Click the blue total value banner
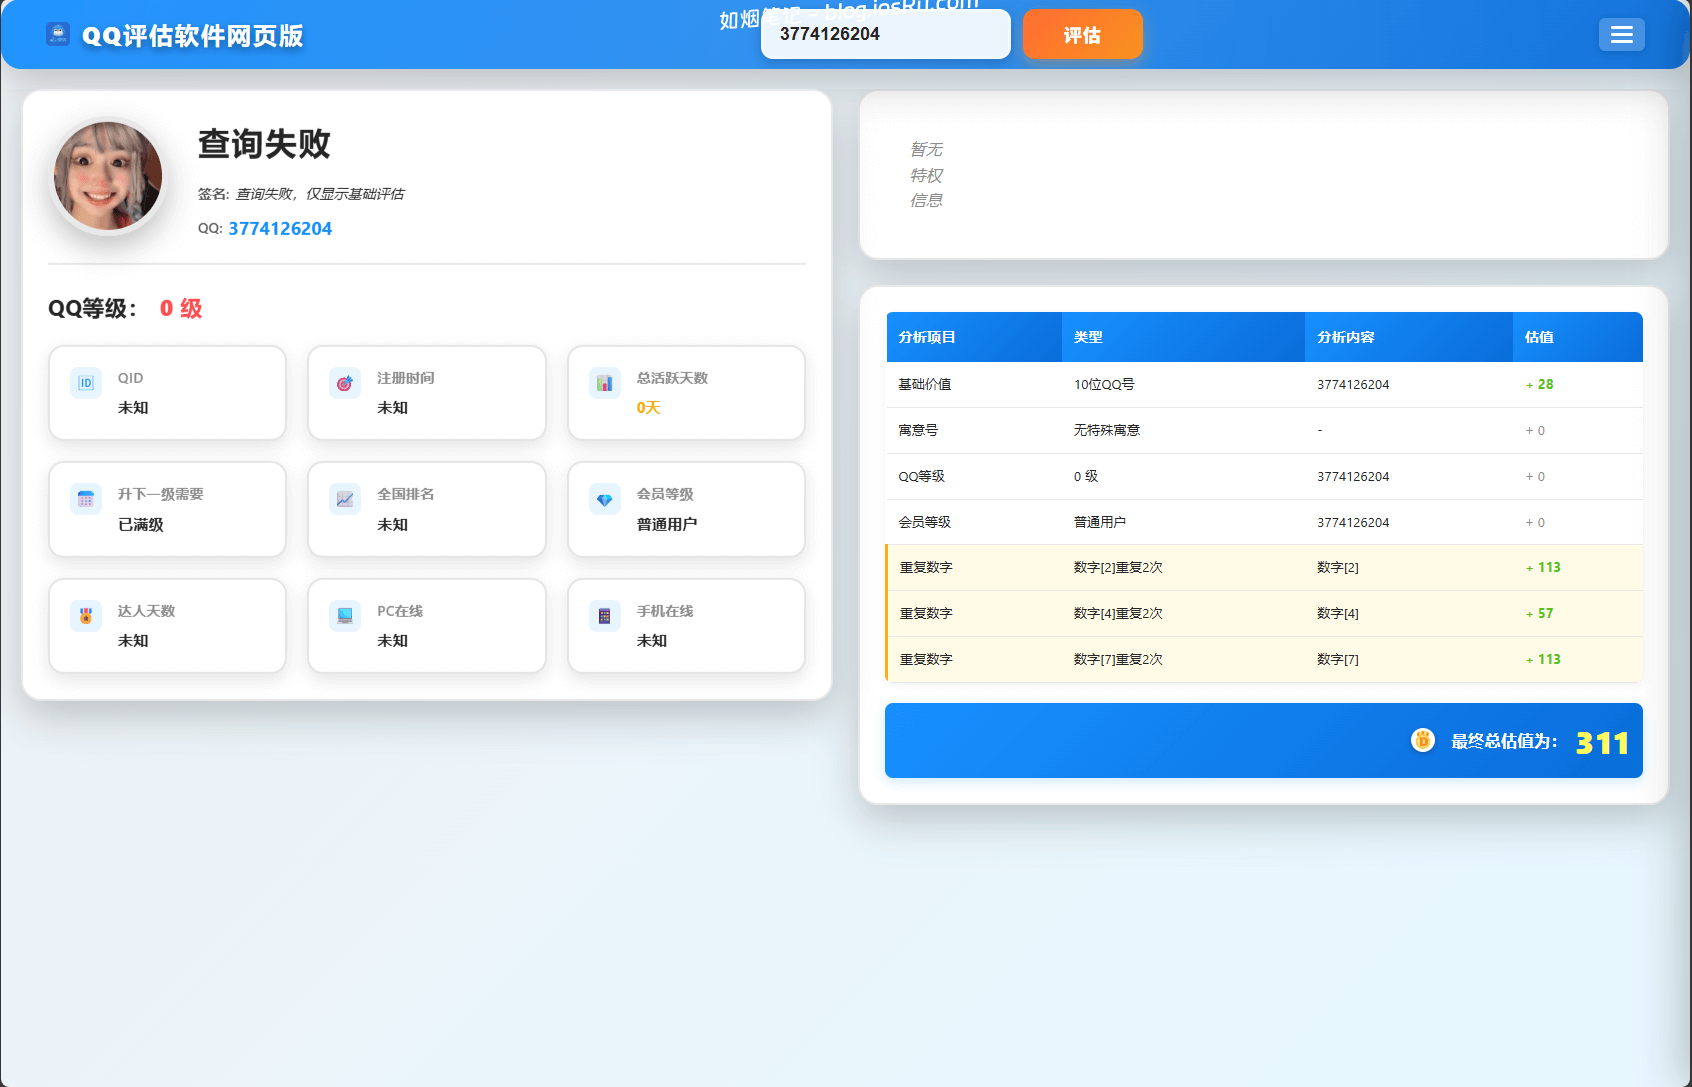The image size is (1692, 1087). (1263, 741)
